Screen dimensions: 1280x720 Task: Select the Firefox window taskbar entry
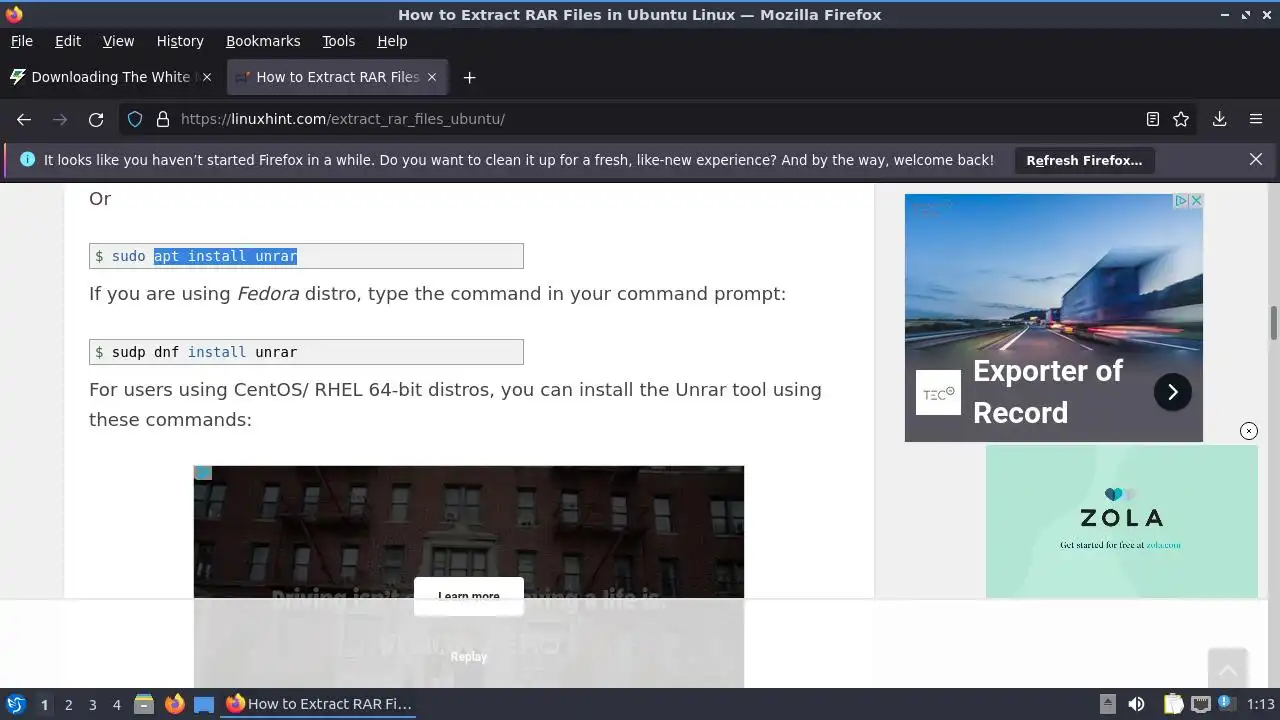click(x=319, y=704)
